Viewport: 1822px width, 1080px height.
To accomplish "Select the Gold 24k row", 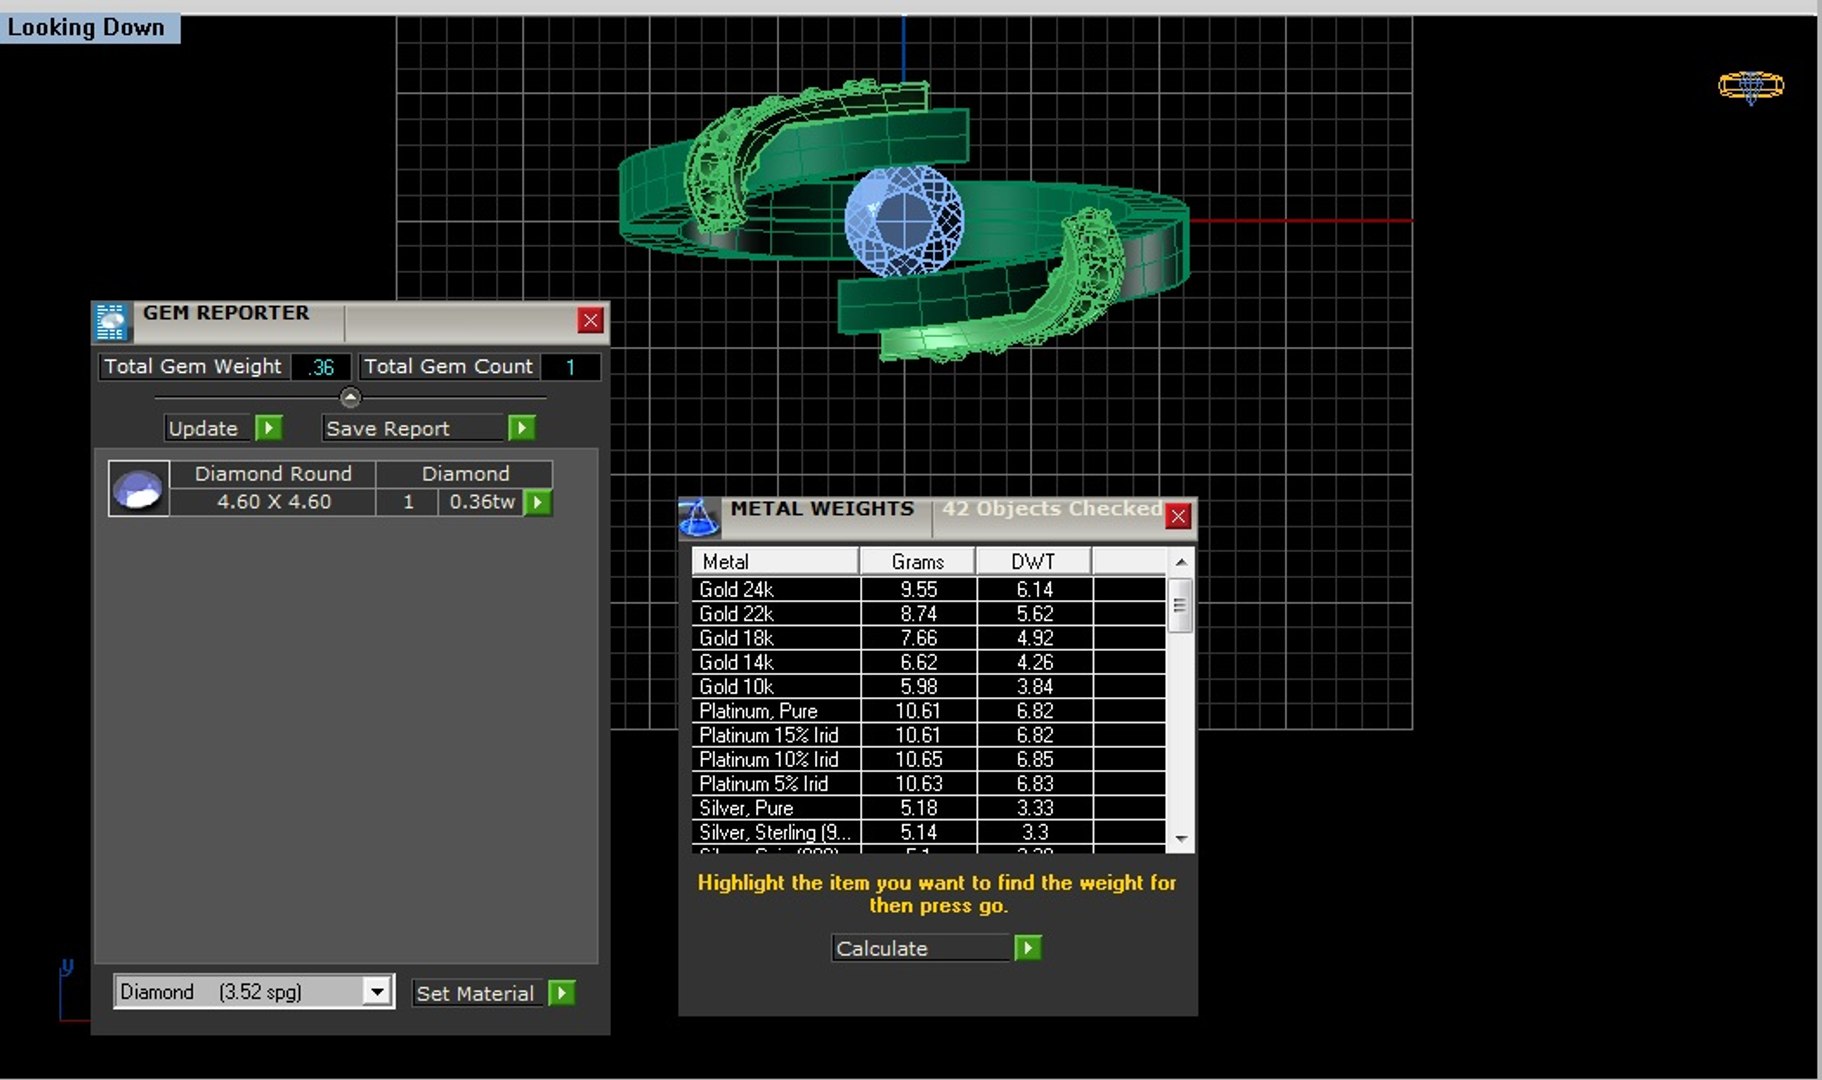I will click(x=929, y=589).
